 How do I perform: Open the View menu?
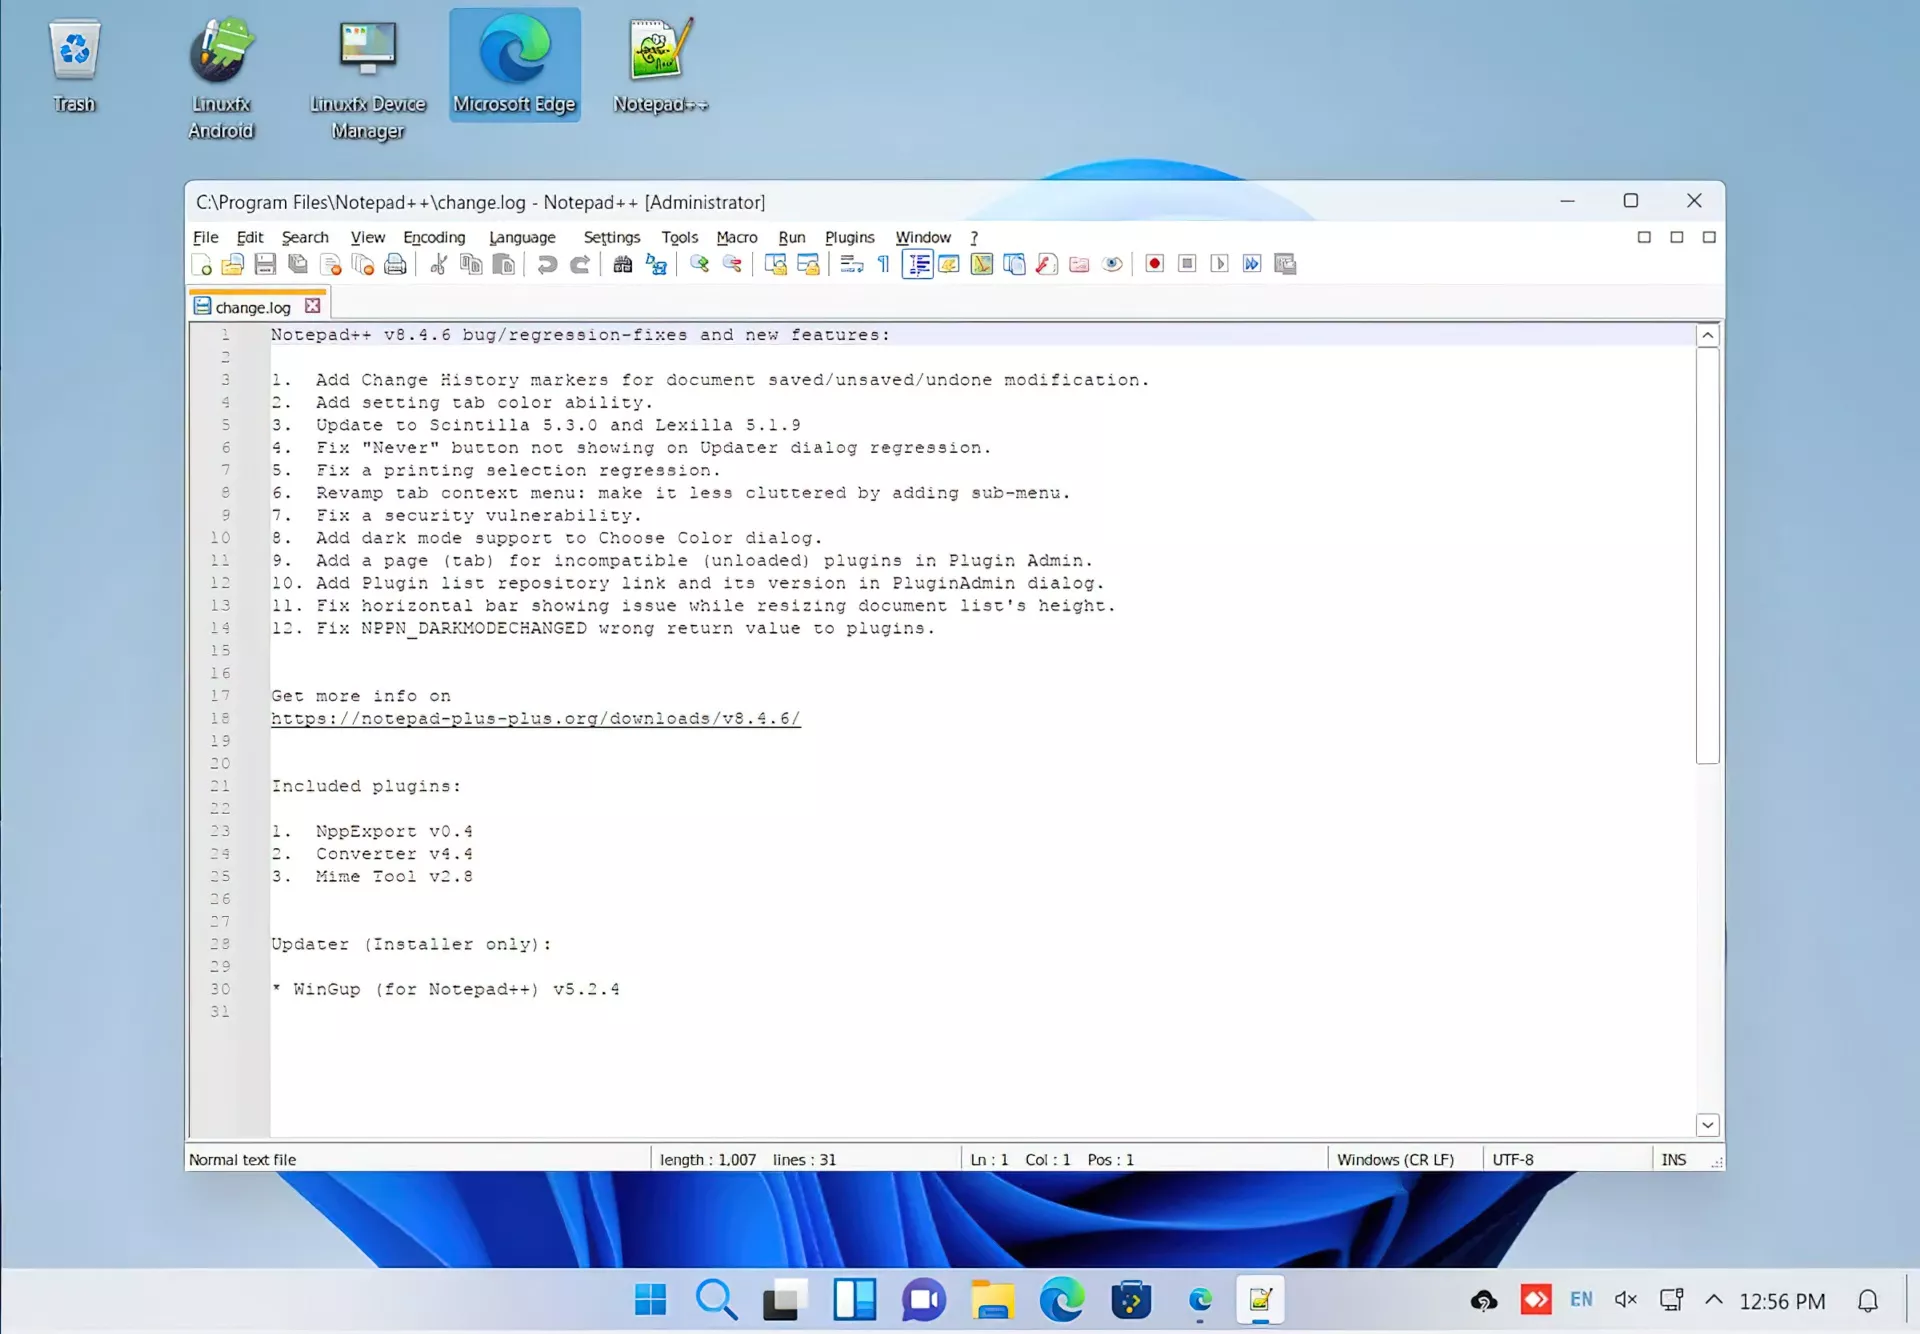368,237
